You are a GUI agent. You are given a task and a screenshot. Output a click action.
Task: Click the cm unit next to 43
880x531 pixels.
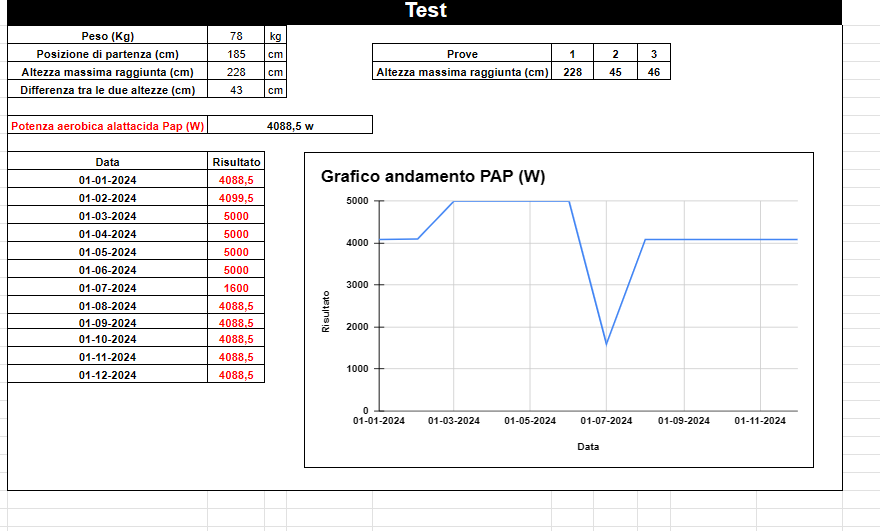[x=276, y=89]
